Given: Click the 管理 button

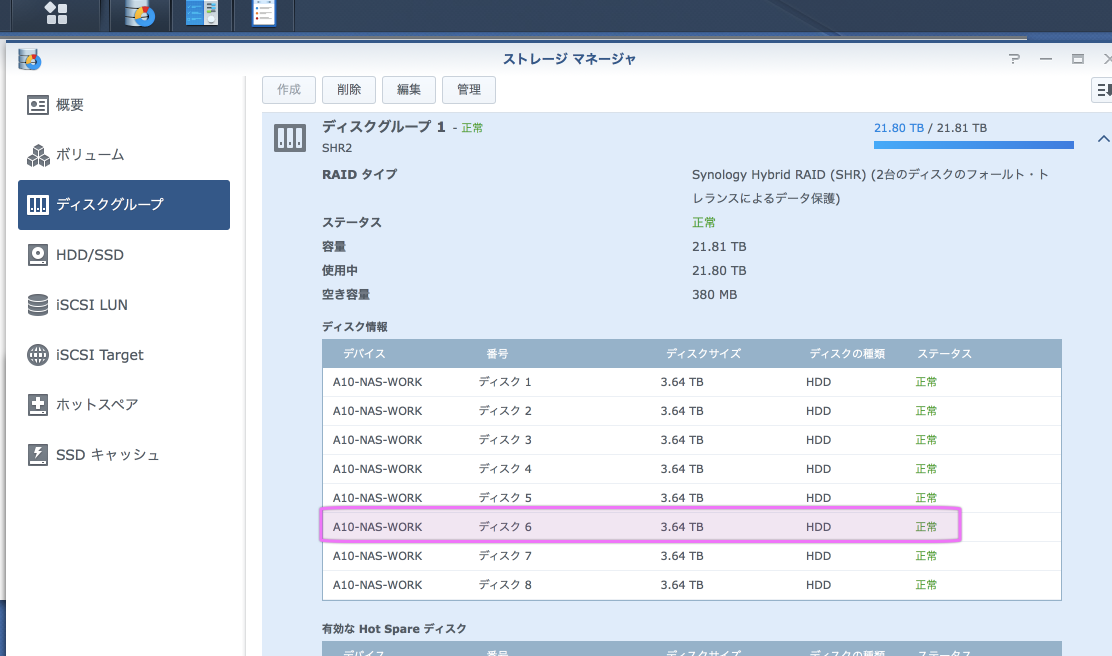Looking at the screenshot, I should pos(469,89).
